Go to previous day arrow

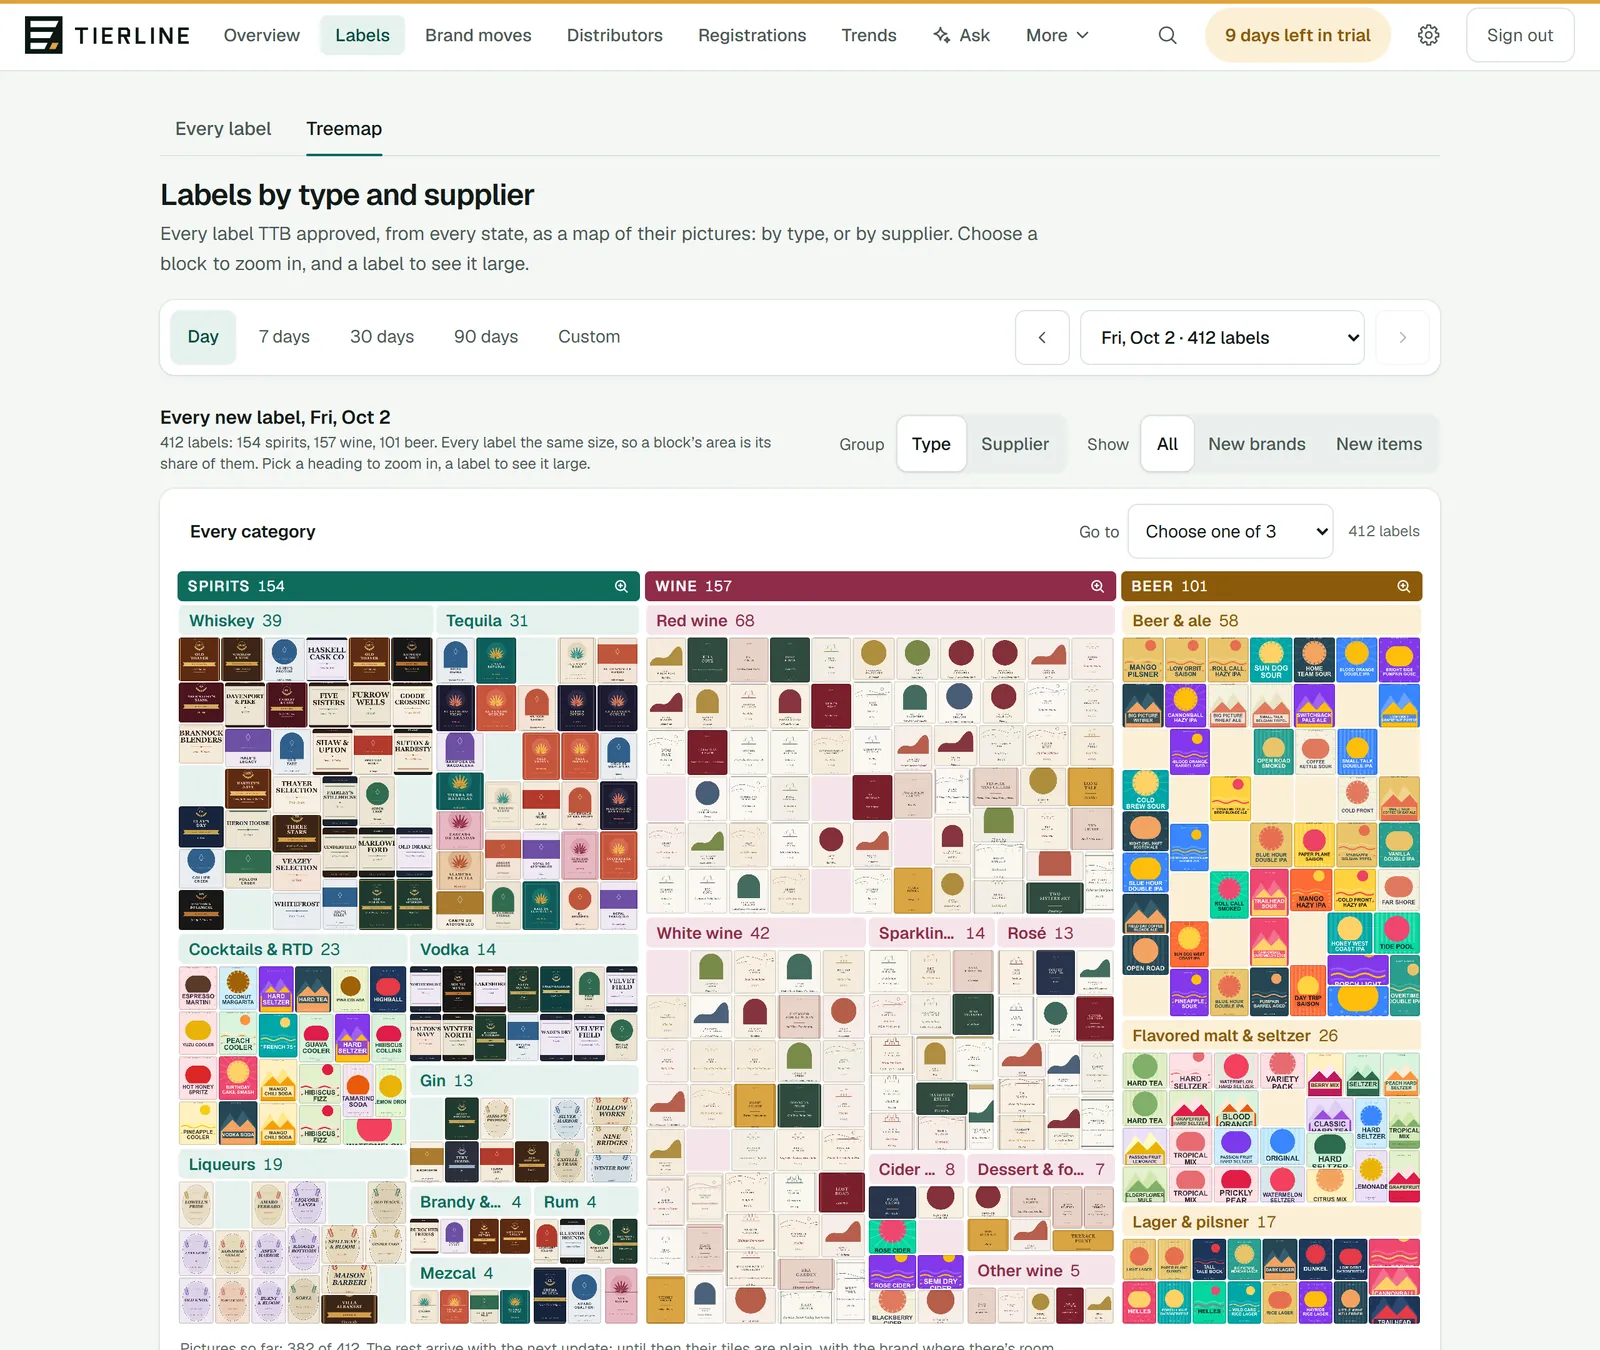(1042, 338)
